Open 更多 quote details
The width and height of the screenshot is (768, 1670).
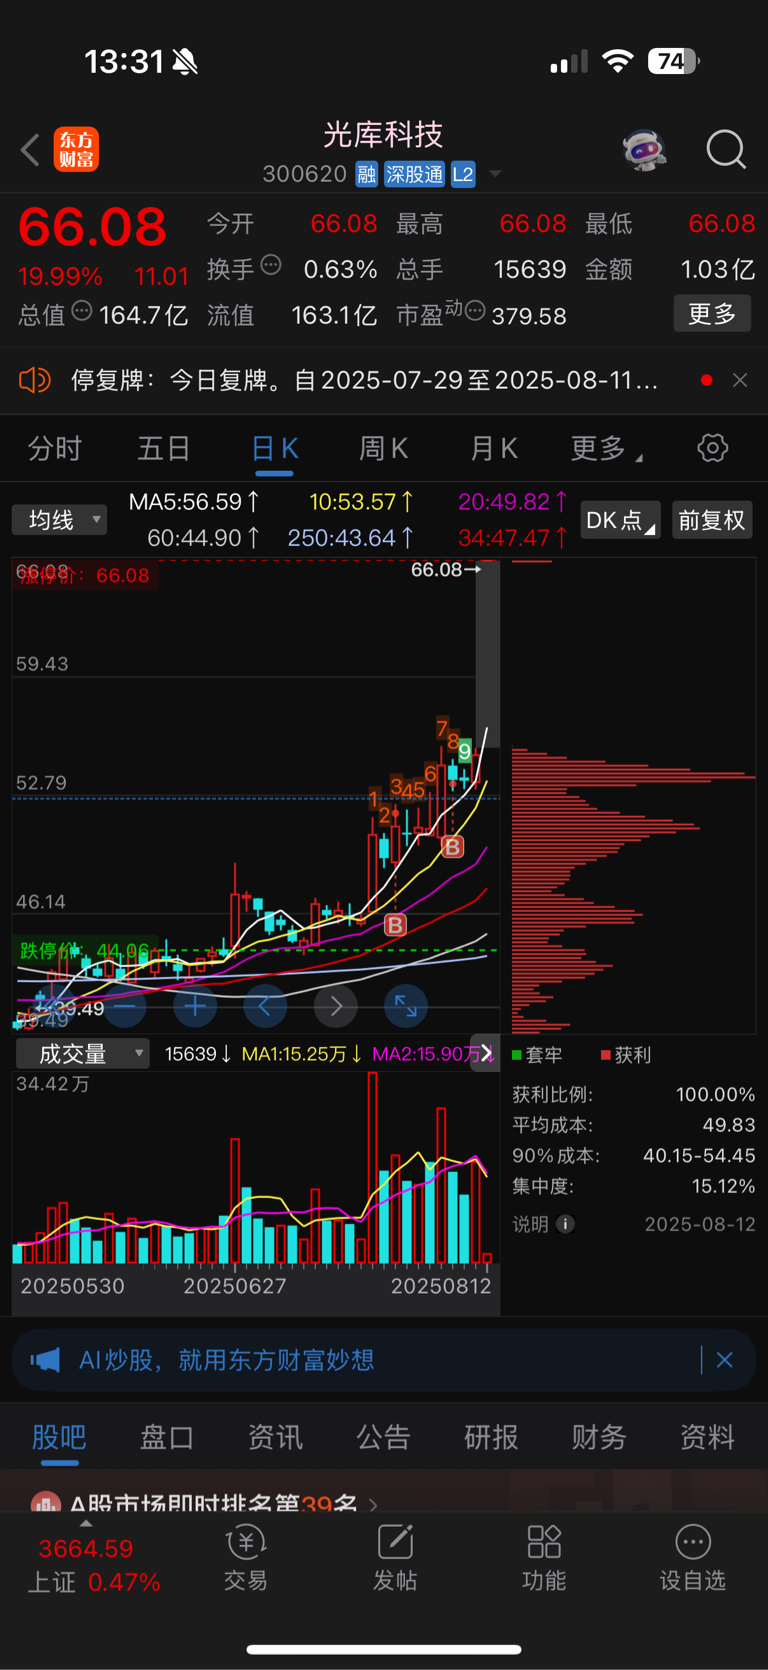coord(712,314)
